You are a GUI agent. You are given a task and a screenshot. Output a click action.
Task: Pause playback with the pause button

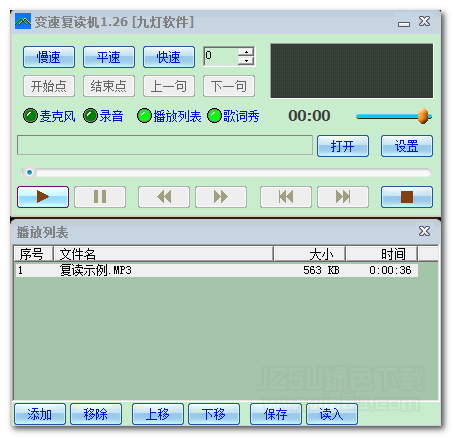(100, 197)
